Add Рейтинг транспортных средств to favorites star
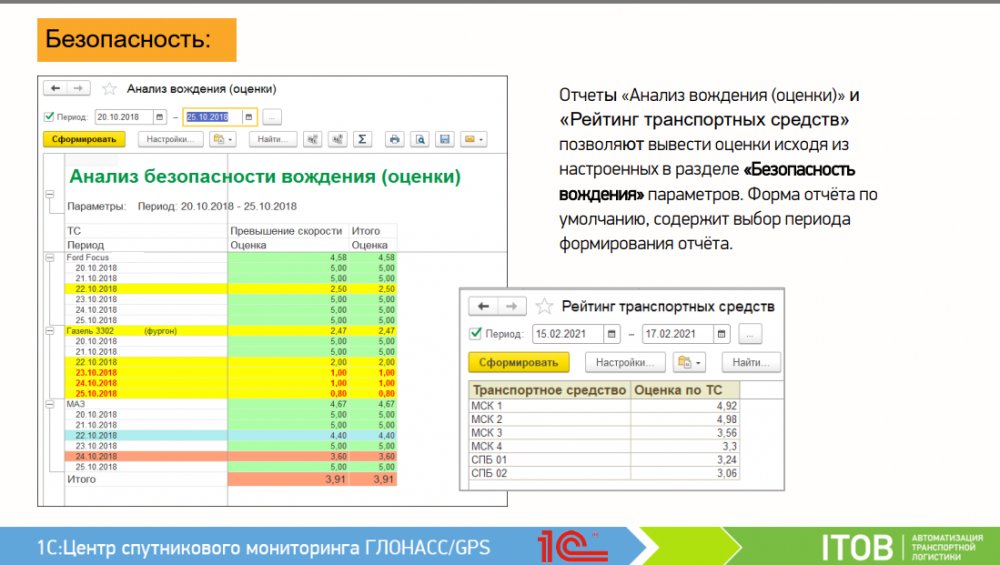 (545, 307)
